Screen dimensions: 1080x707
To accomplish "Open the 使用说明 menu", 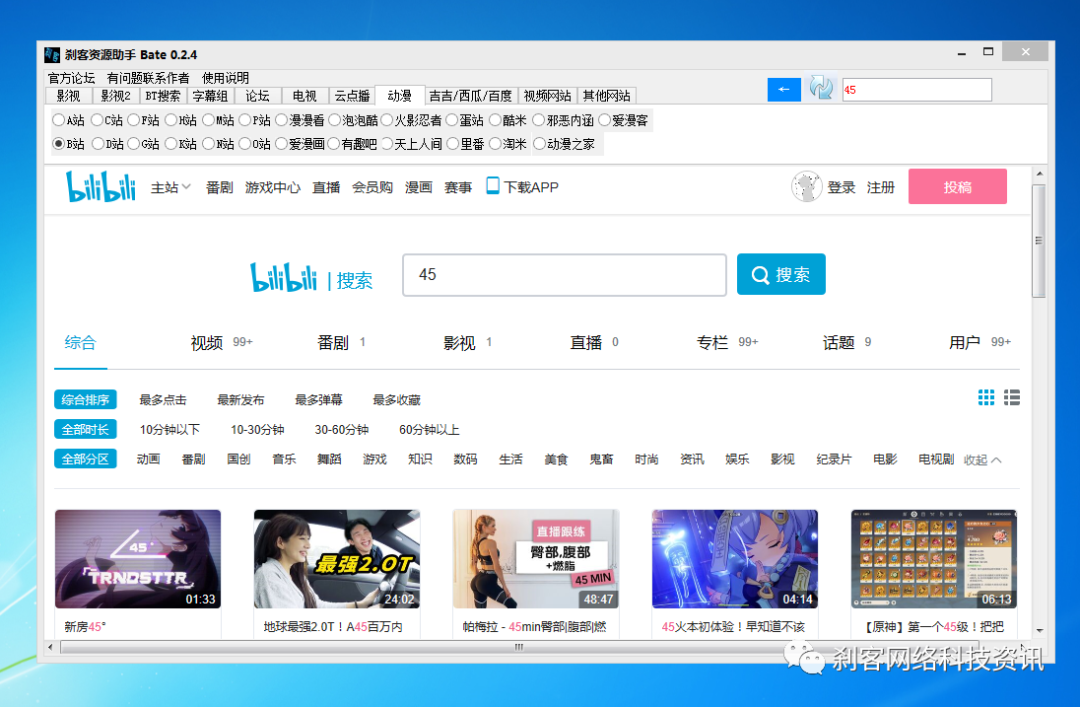I will coord(225,77).
